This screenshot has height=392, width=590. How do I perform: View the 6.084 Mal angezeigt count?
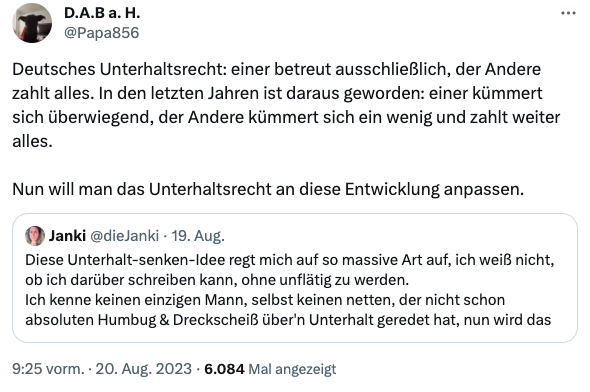tap(270, 369)
